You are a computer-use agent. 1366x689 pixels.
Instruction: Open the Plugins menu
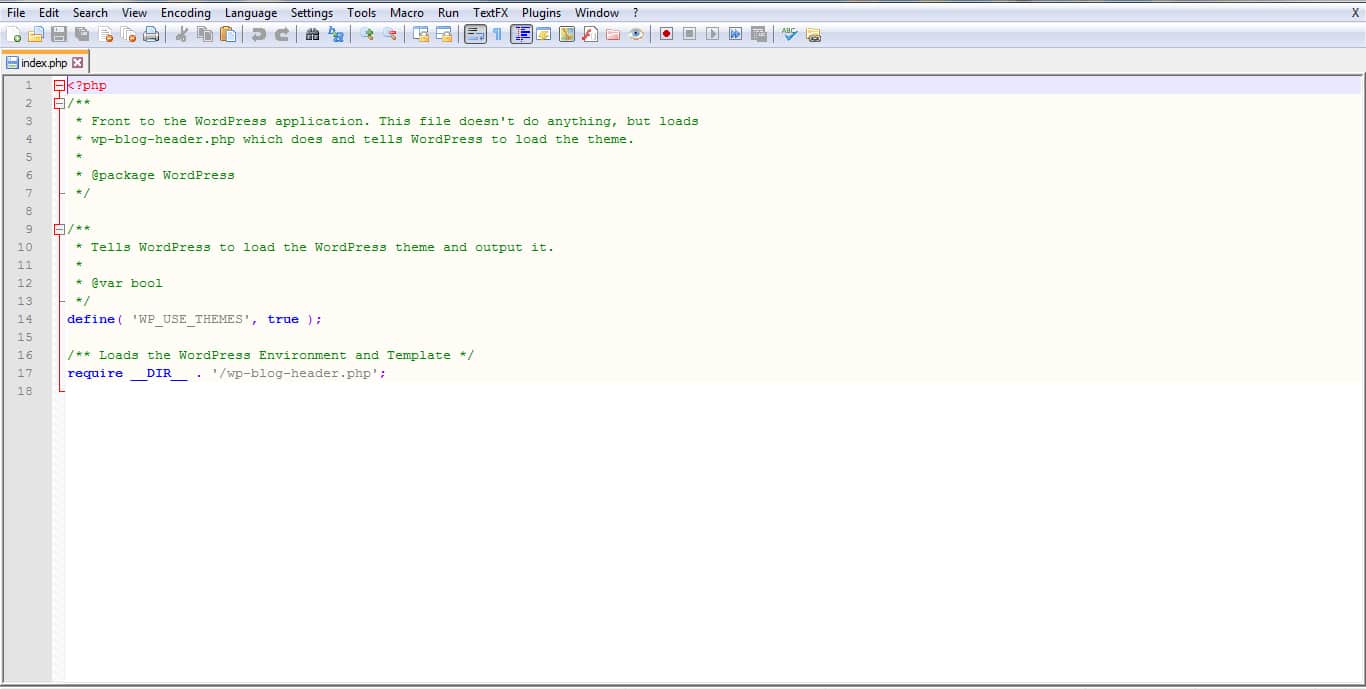(541, 13)
